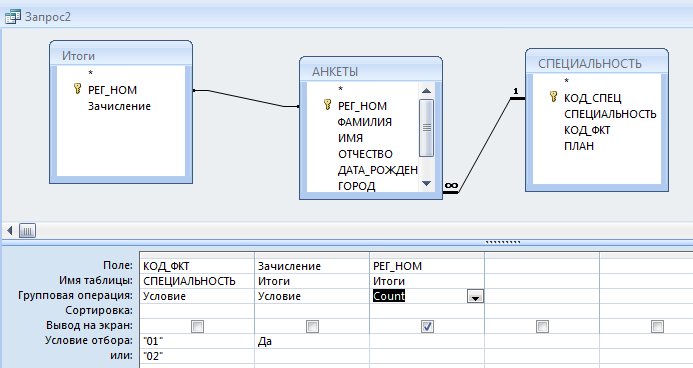Click primary key icon beside КОД_СПЕЦ

click(553, 97)
